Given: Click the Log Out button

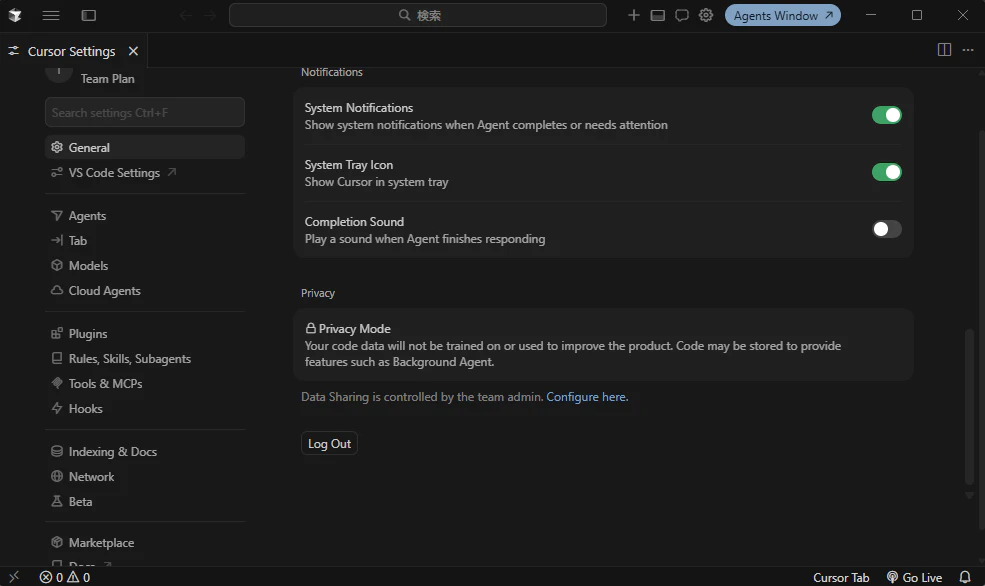Looking at the screenshot, I should (x=329, y=443).
